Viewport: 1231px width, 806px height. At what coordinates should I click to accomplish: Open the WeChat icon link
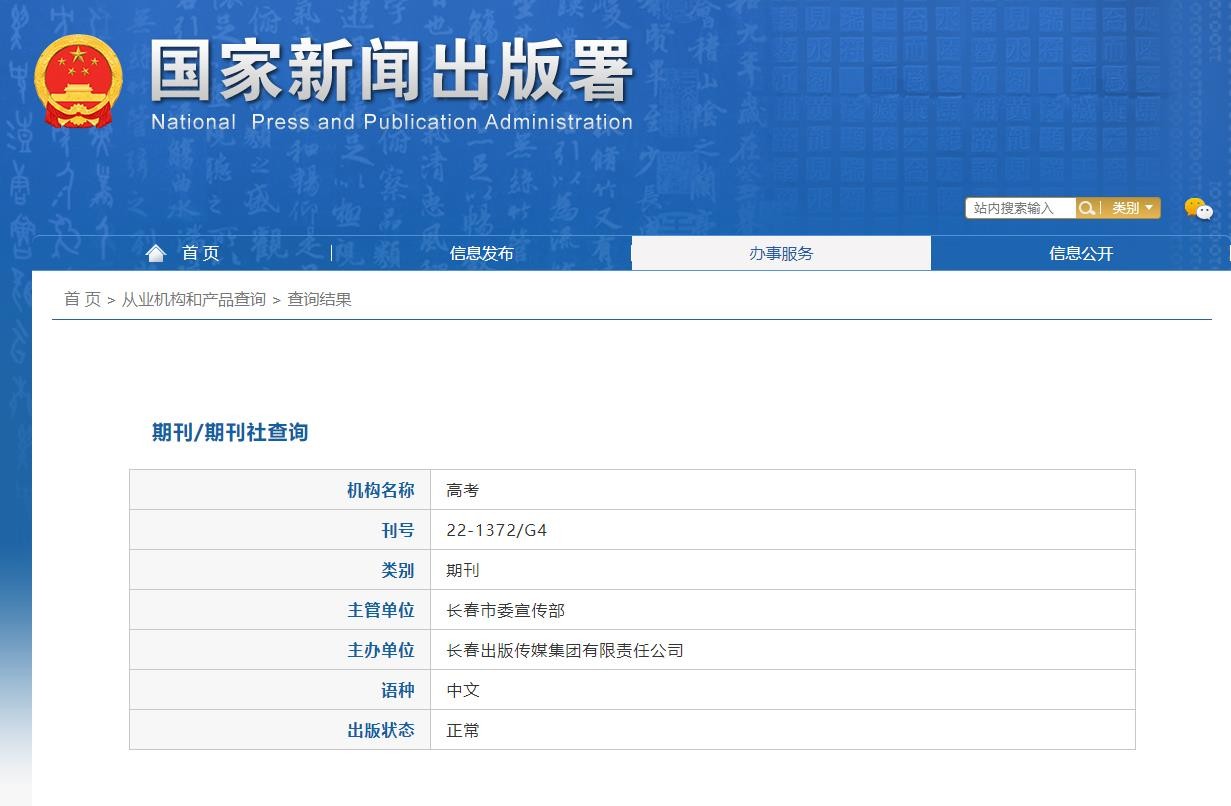pos(1197,208)
